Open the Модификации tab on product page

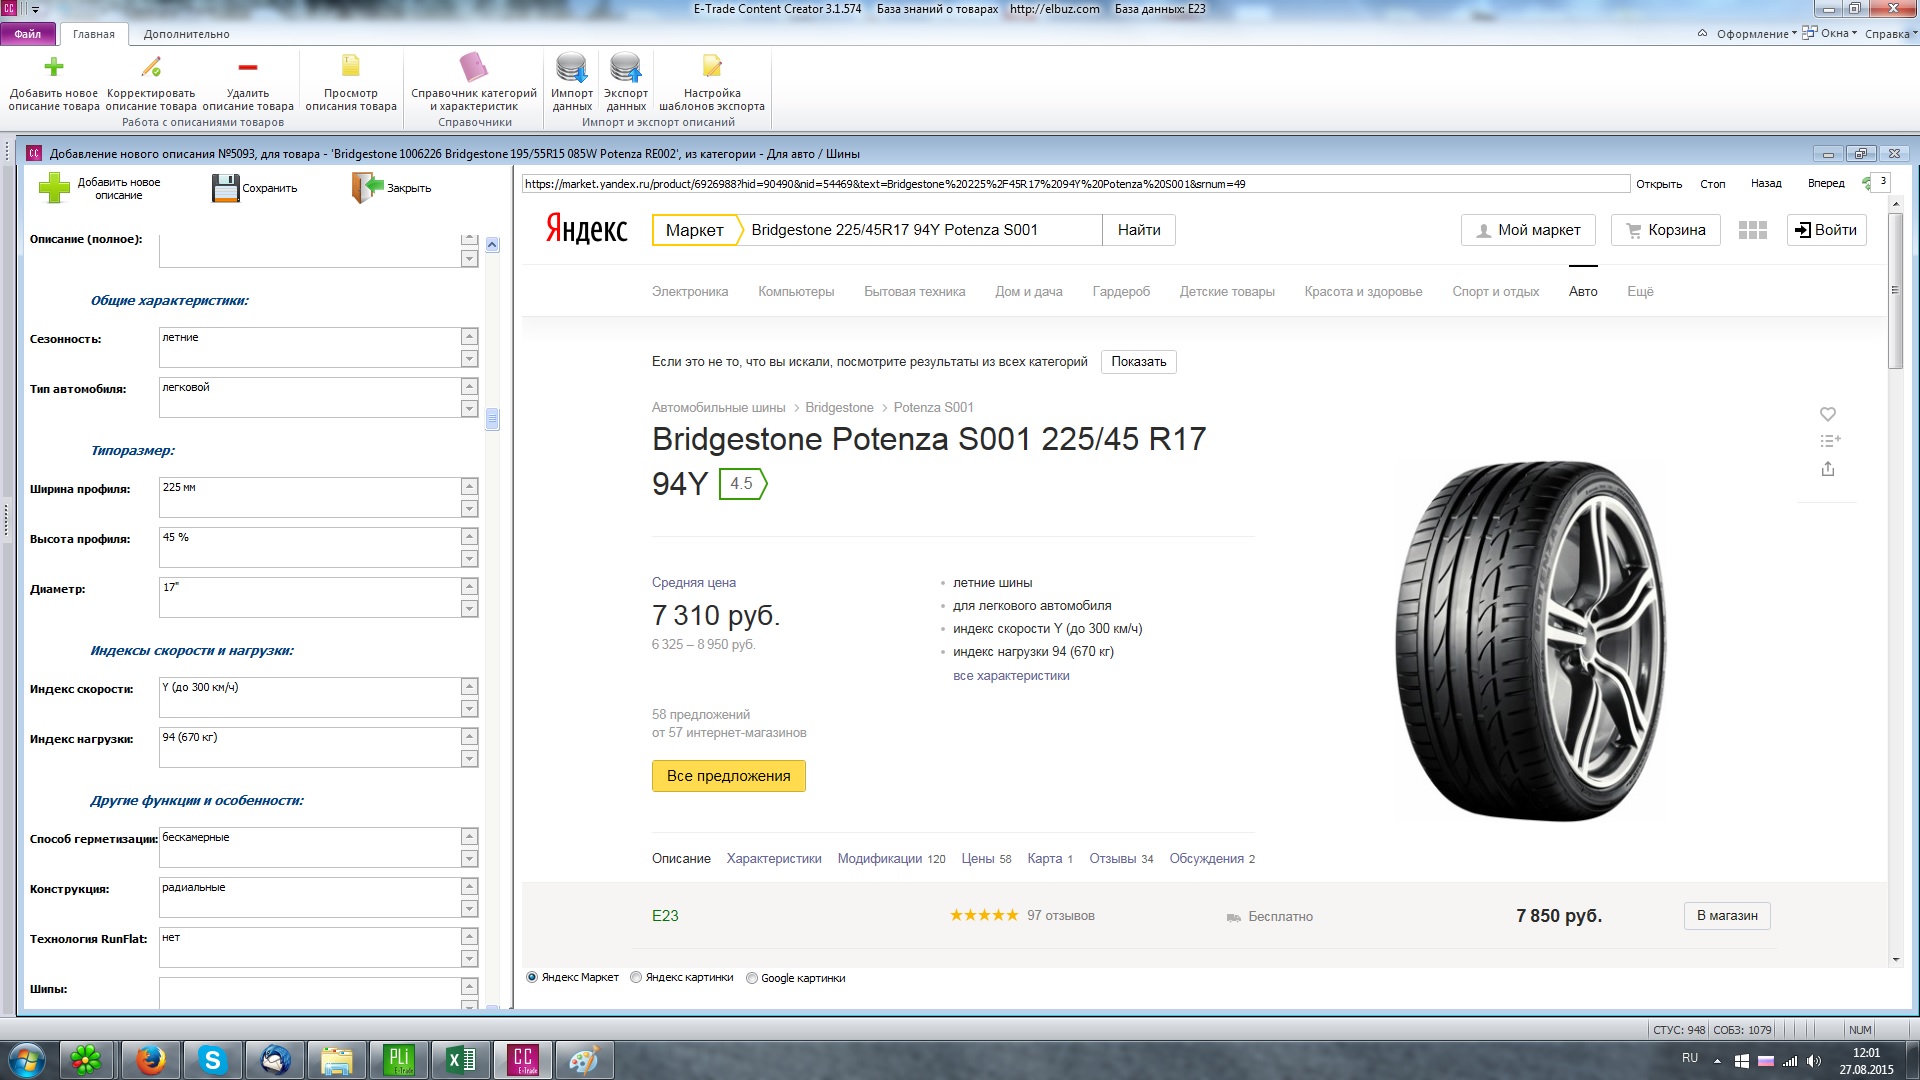891,859
